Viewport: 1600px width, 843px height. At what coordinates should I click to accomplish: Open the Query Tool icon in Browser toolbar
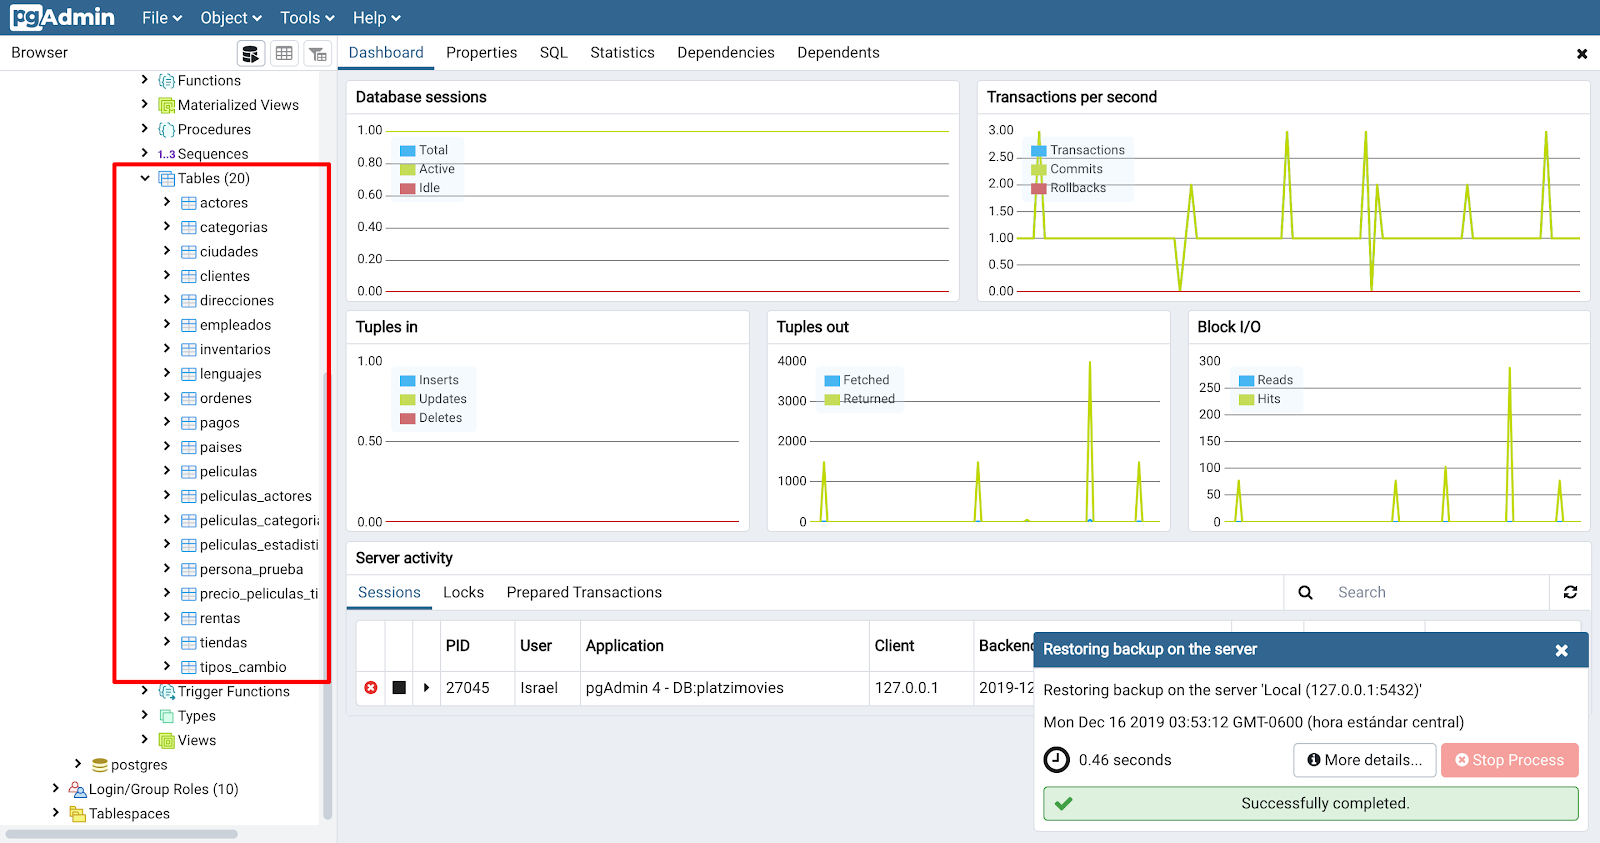(251, 54)
